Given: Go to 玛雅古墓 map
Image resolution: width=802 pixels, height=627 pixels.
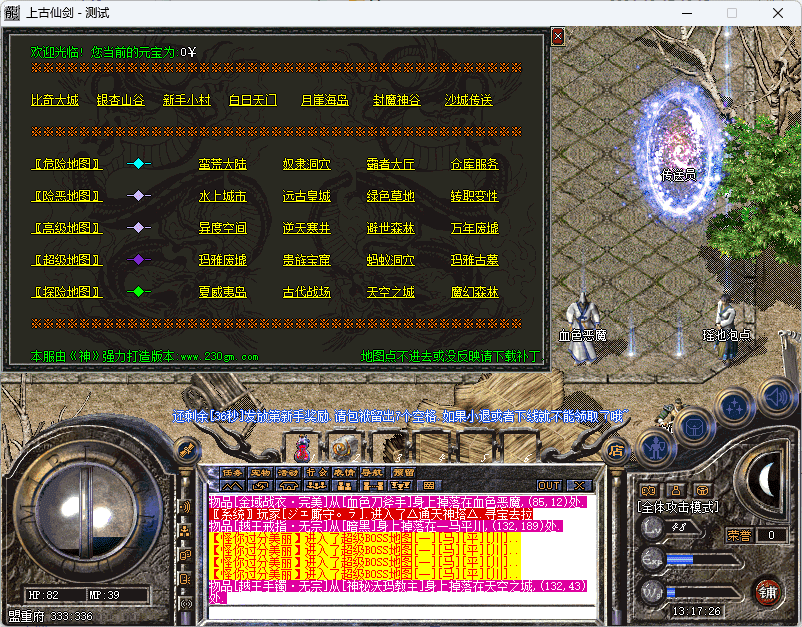Looking at the screenshot, I should (475, 260).
